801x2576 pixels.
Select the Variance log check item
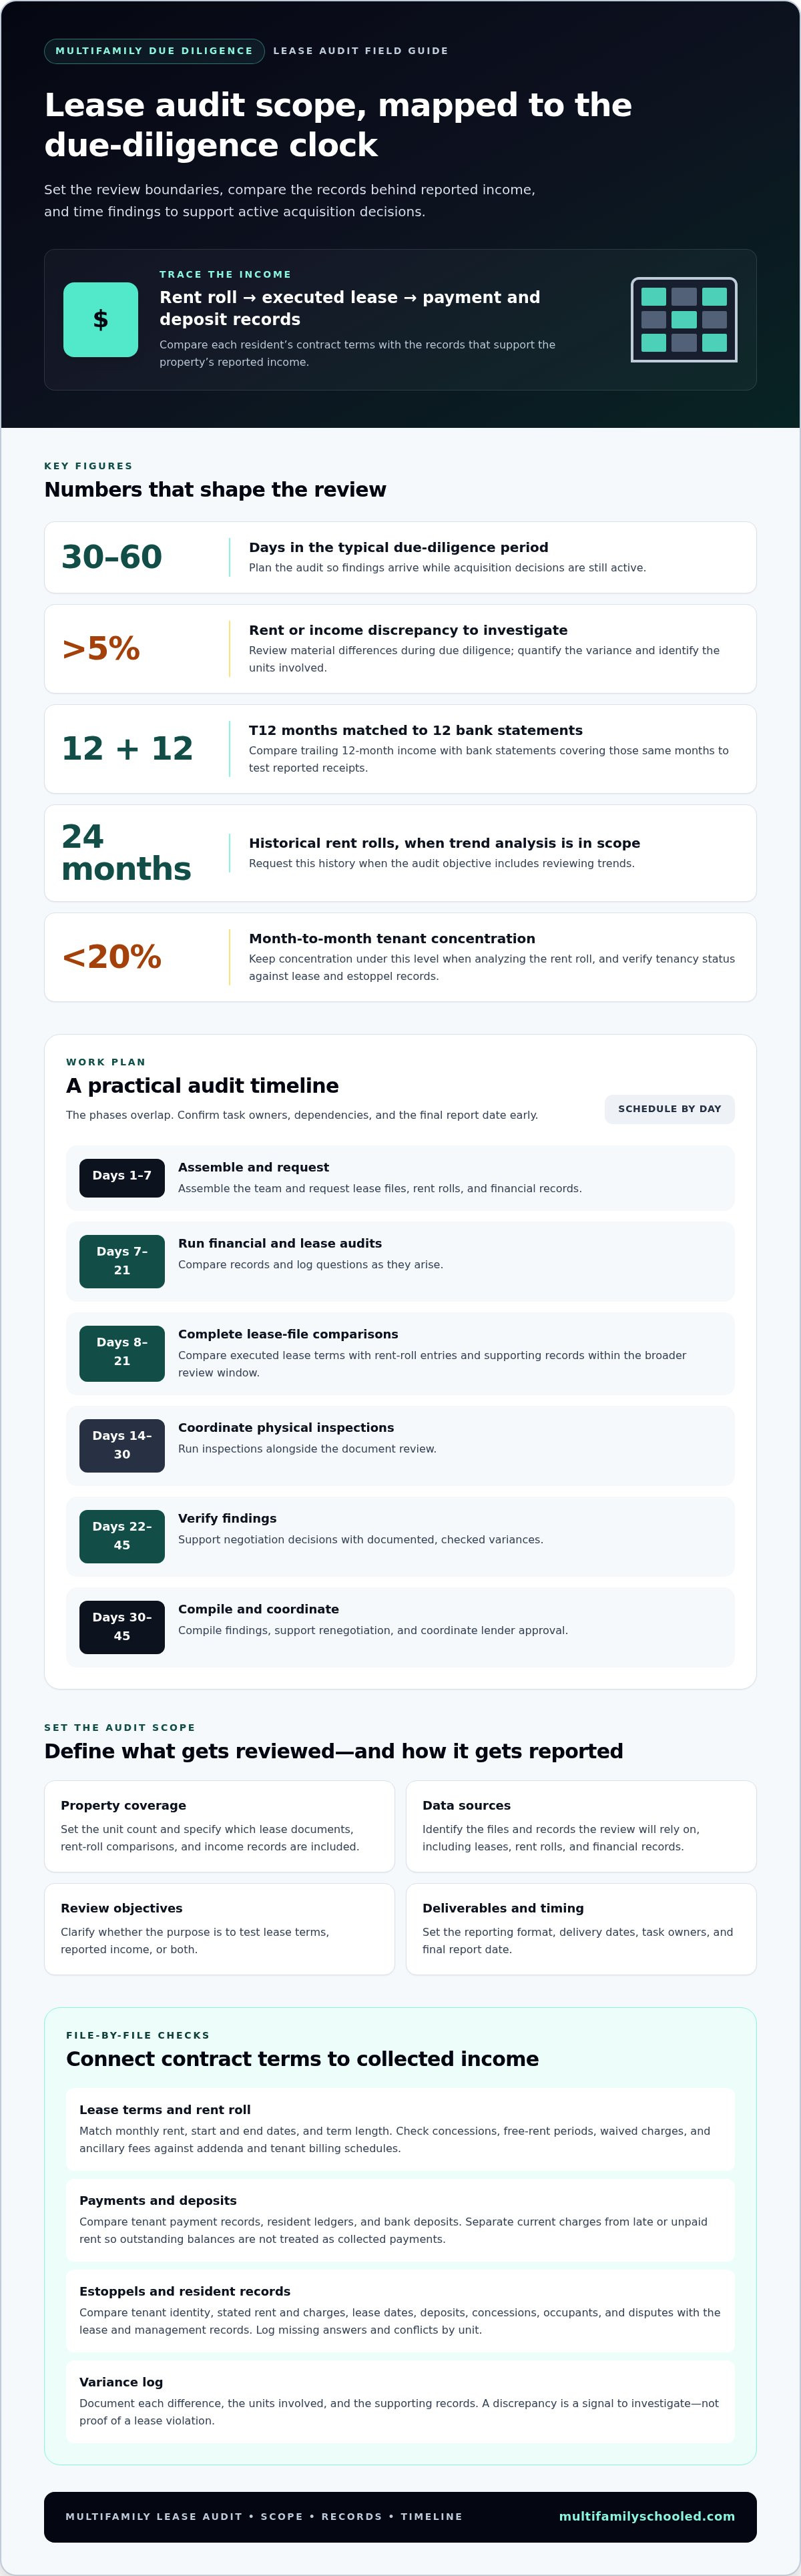400,2401
